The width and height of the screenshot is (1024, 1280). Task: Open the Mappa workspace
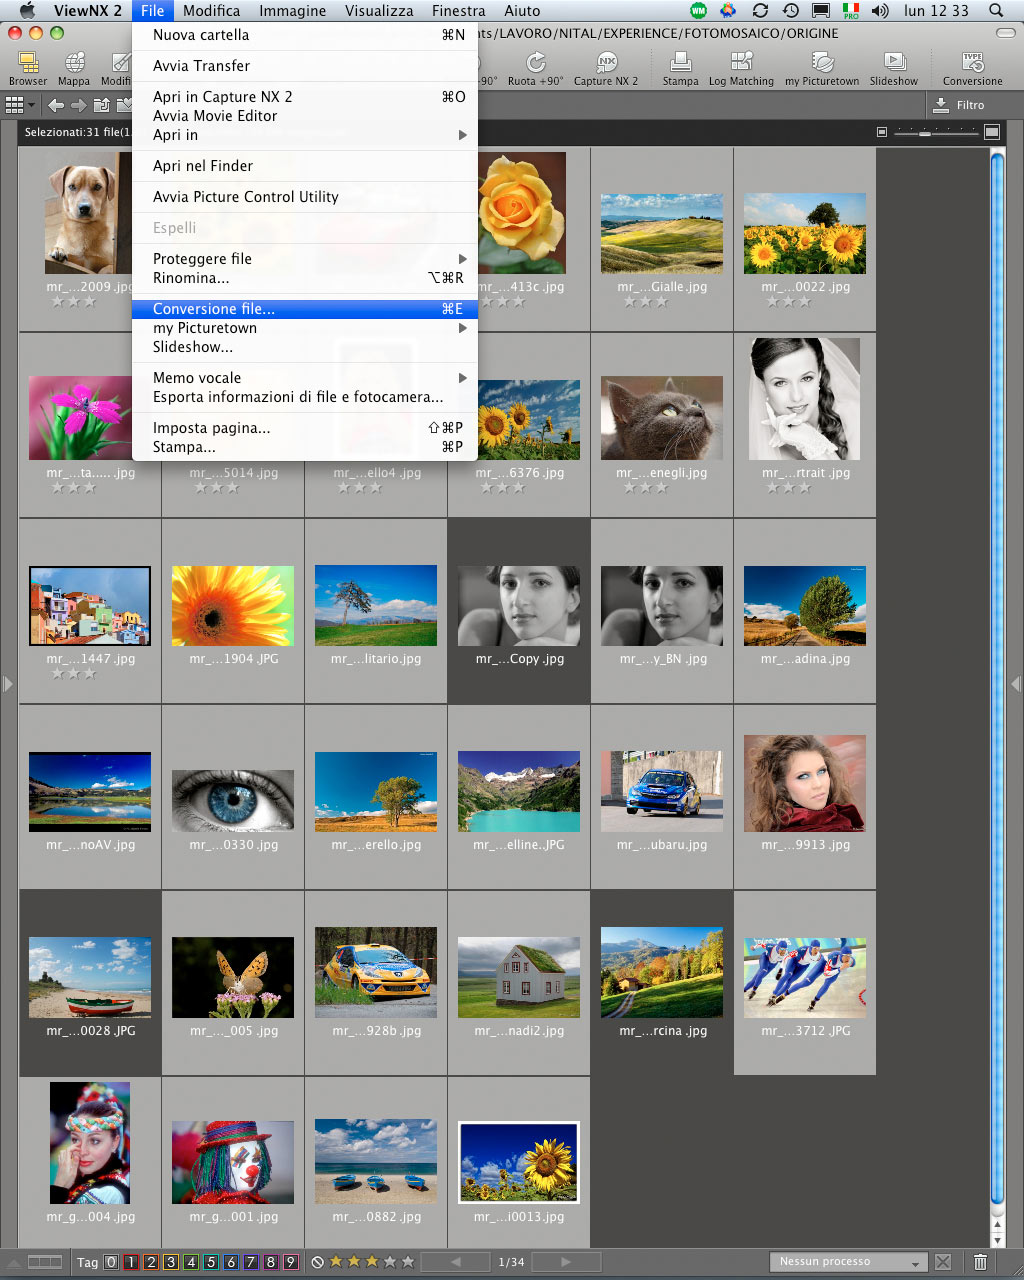(74, 68)
